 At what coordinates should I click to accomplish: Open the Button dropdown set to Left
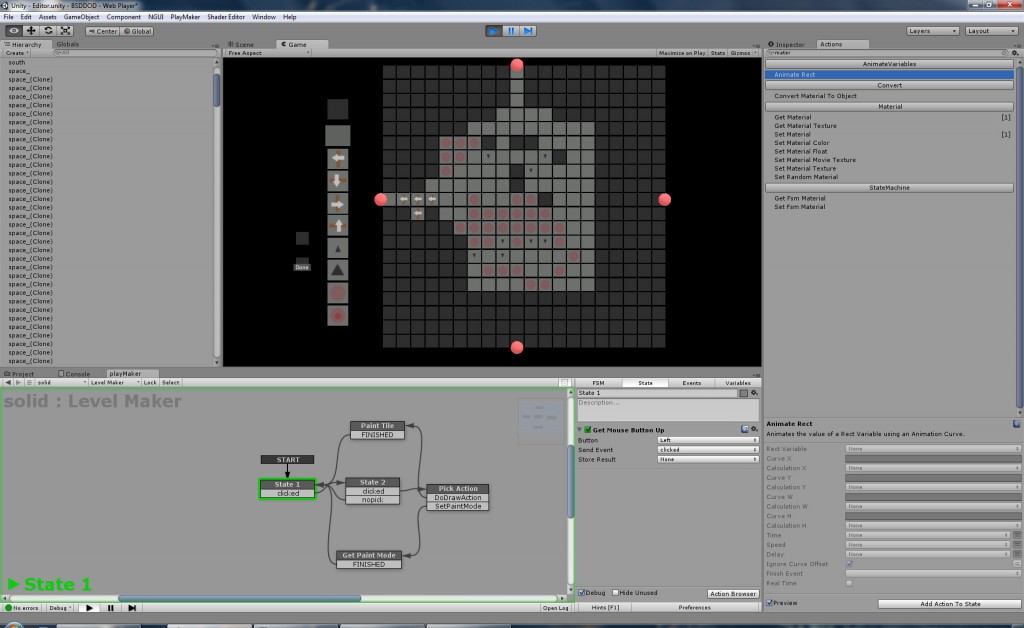[708, 440]
